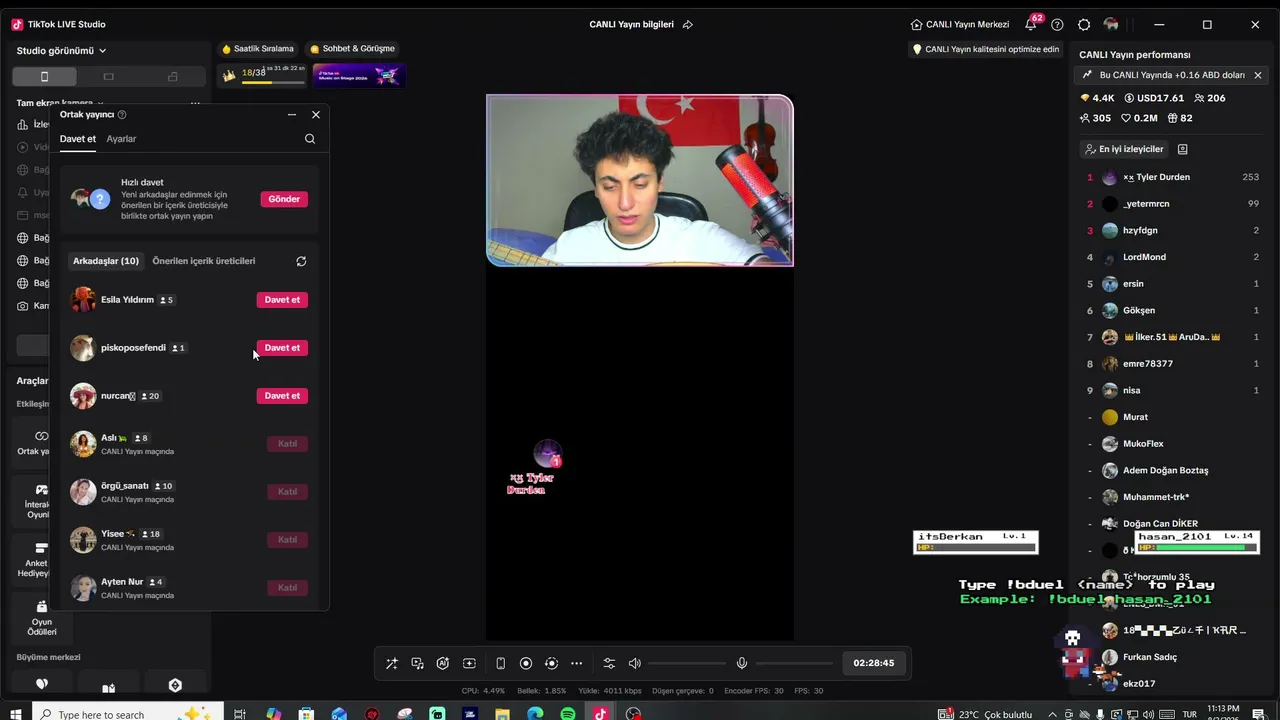The width and height of the screenshot is (1280, 720).
Task: Dismiss the +0.16 ABD doları notice
Action: pos(1258,75)
